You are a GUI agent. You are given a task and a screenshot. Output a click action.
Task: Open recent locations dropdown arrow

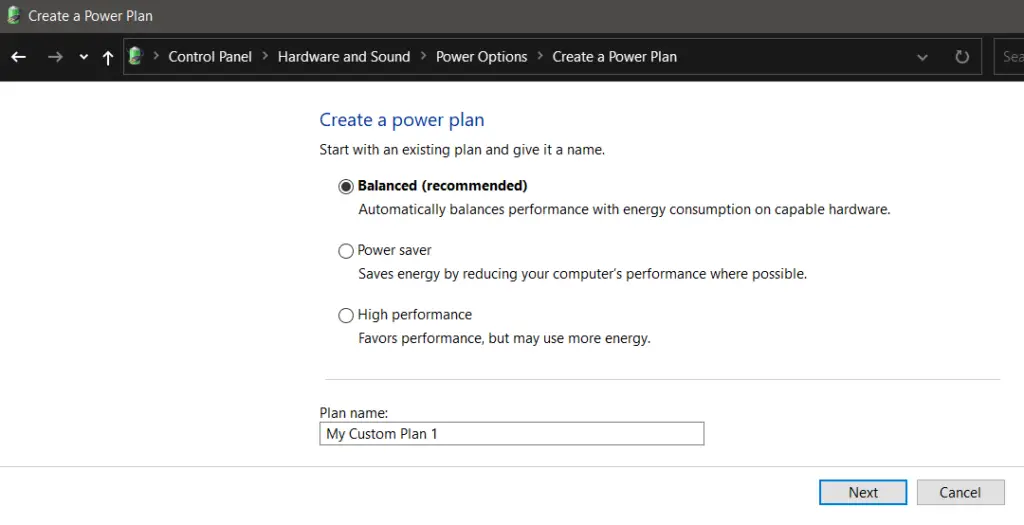(x=84, y=57)
